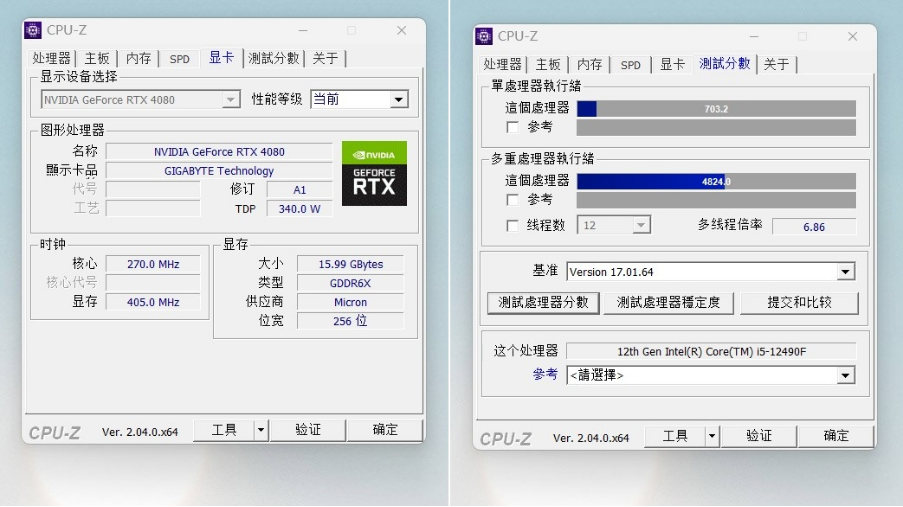The height and width of the screenshot is (507, 903).
Task: Switch to the SPD tab in left window
Action: [x=179, y=59]
